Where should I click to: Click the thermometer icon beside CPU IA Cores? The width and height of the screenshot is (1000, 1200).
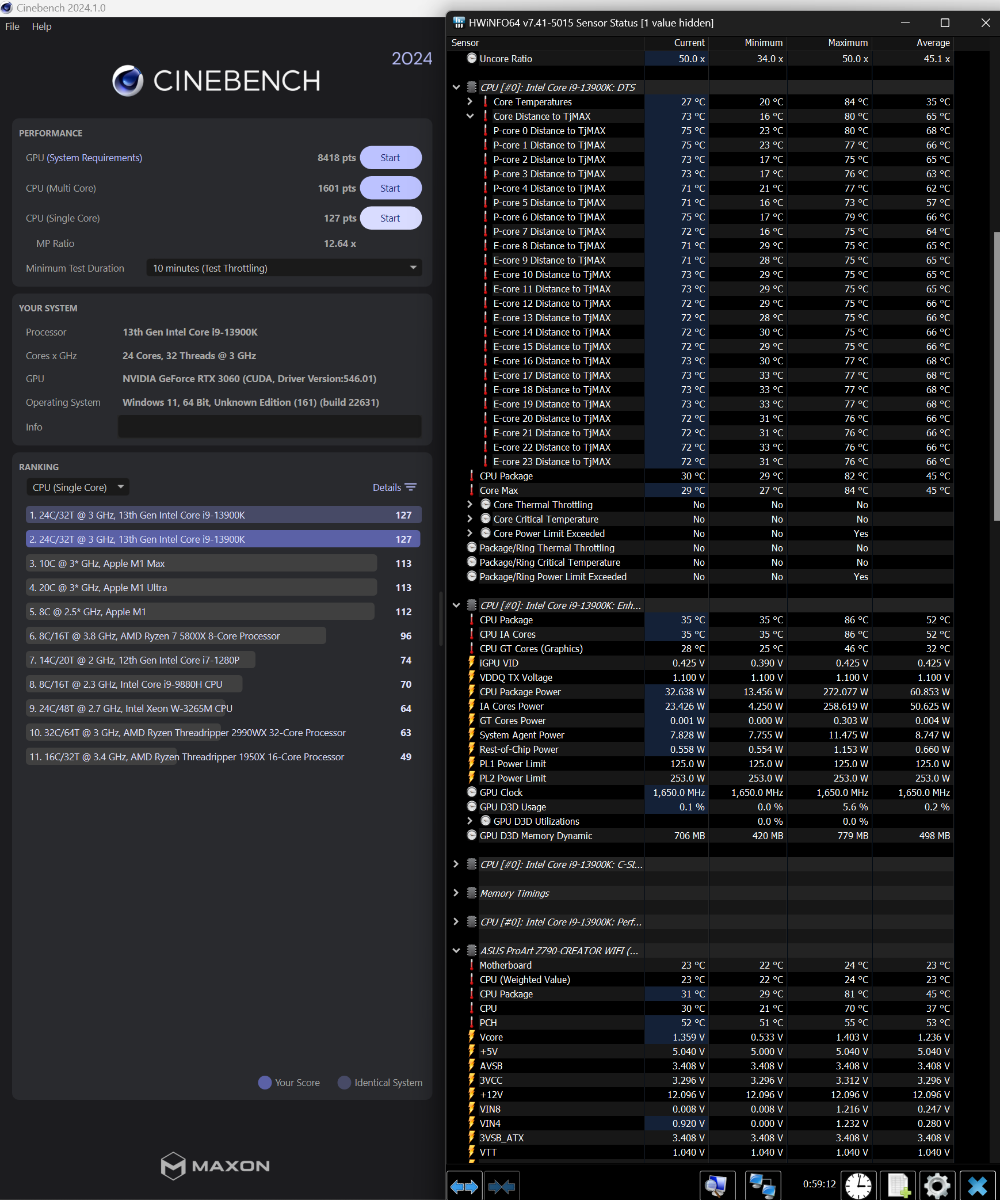[x=472, y=634]
